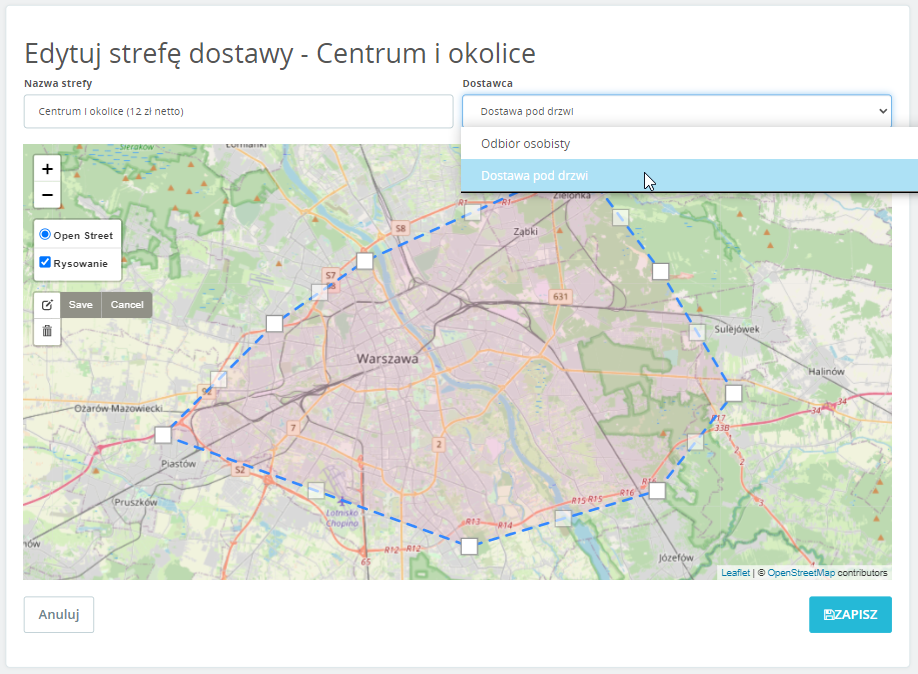Select the edit layers tool icon
918x674 pixels.
pos(47,305)
